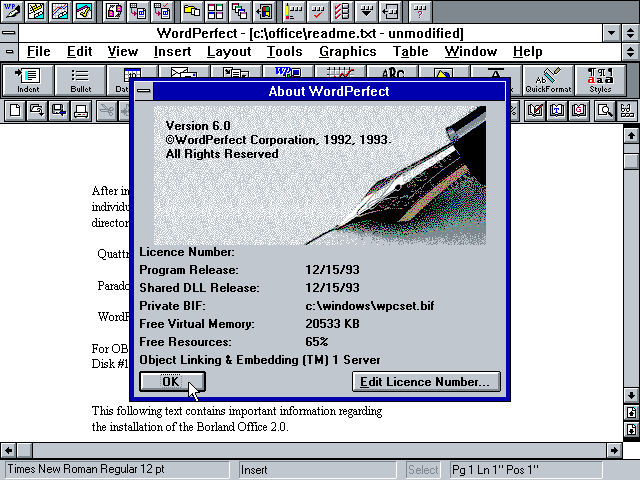Click the horizontal scrollbar thumb

[25, 450]
